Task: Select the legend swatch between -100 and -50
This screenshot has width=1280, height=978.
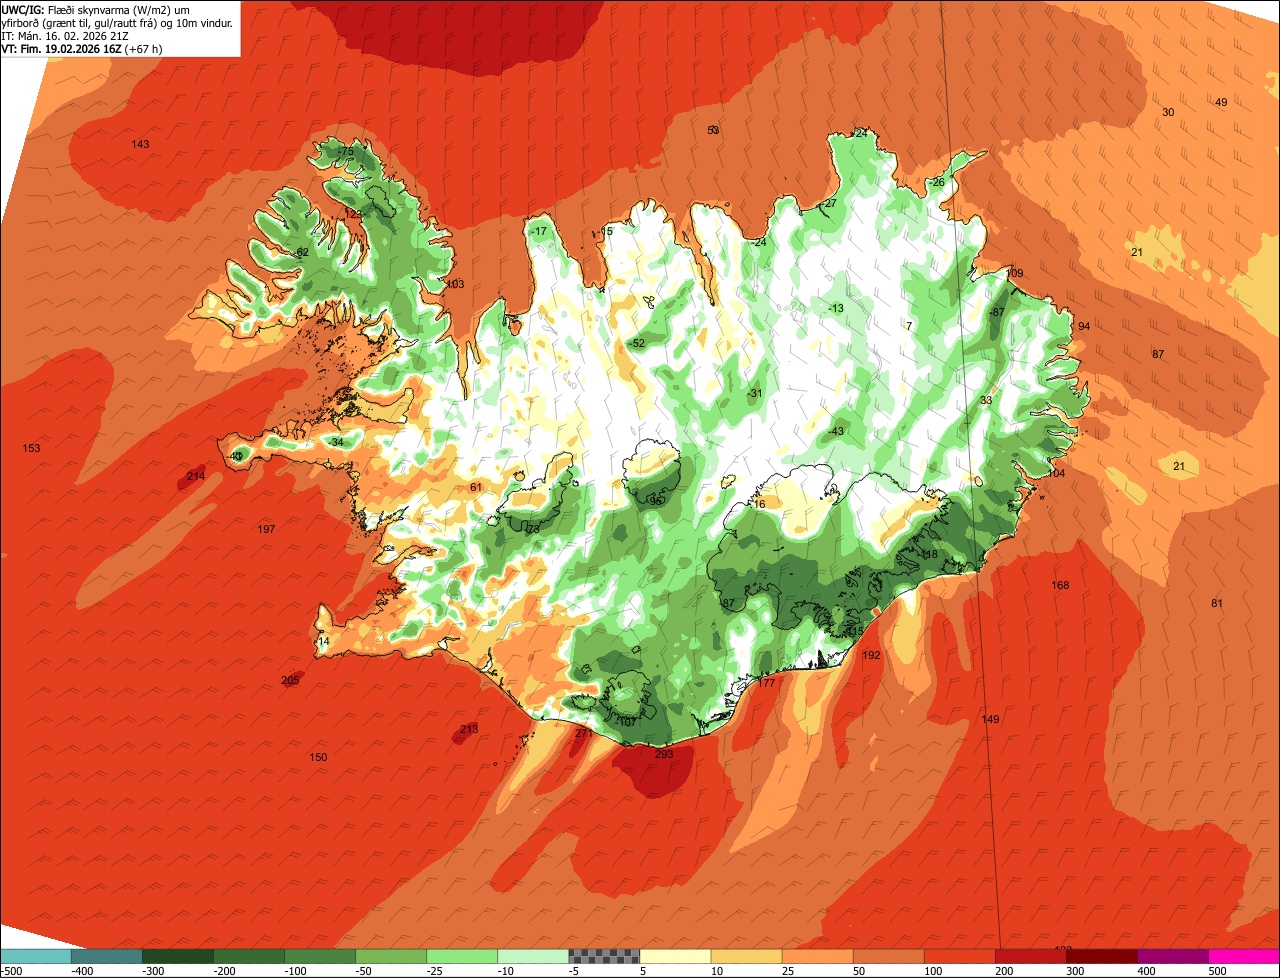Action: (x=320, y=956)
